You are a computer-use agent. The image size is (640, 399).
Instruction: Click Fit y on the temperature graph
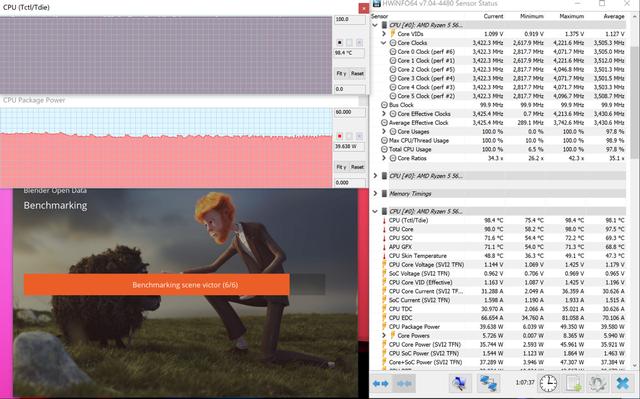pos(341,73)
